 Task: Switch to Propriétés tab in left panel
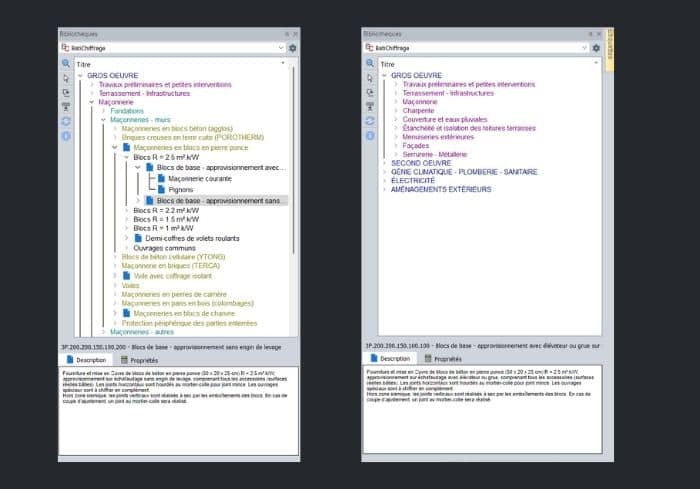[x=139, y=358]
